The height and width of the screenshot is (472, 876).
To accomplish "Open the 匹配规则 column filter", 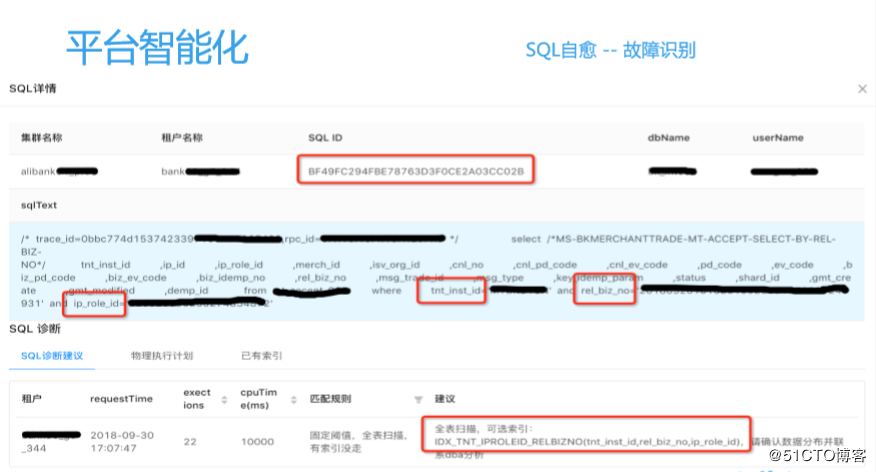I will (x=418, y=399).
